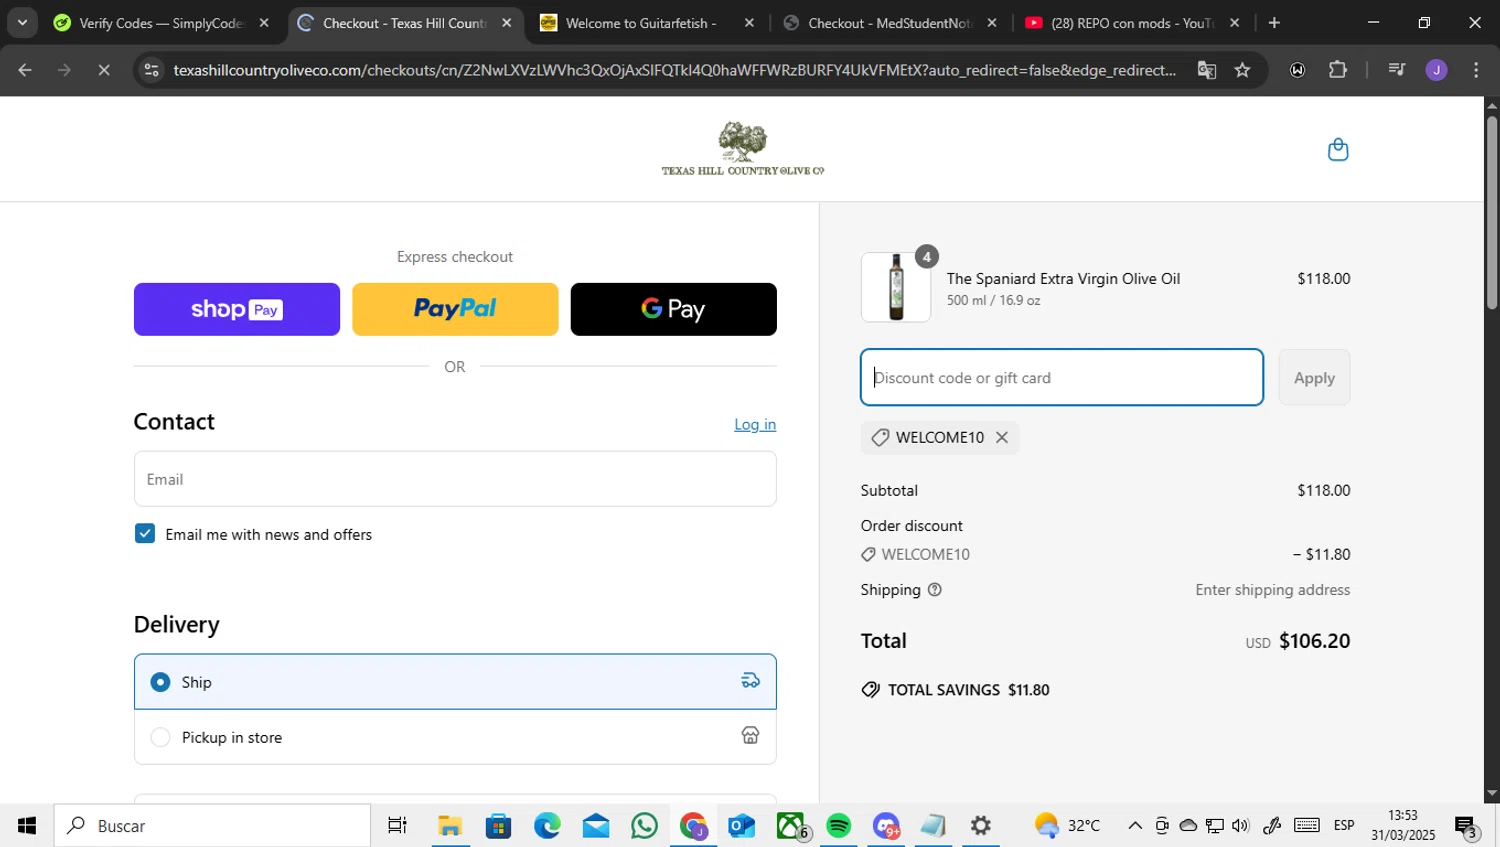Image resolution: width=1500 pixels, height=847 pixels.
Task: Open the translate page icon in address bar
Action: click(1207, 70)
